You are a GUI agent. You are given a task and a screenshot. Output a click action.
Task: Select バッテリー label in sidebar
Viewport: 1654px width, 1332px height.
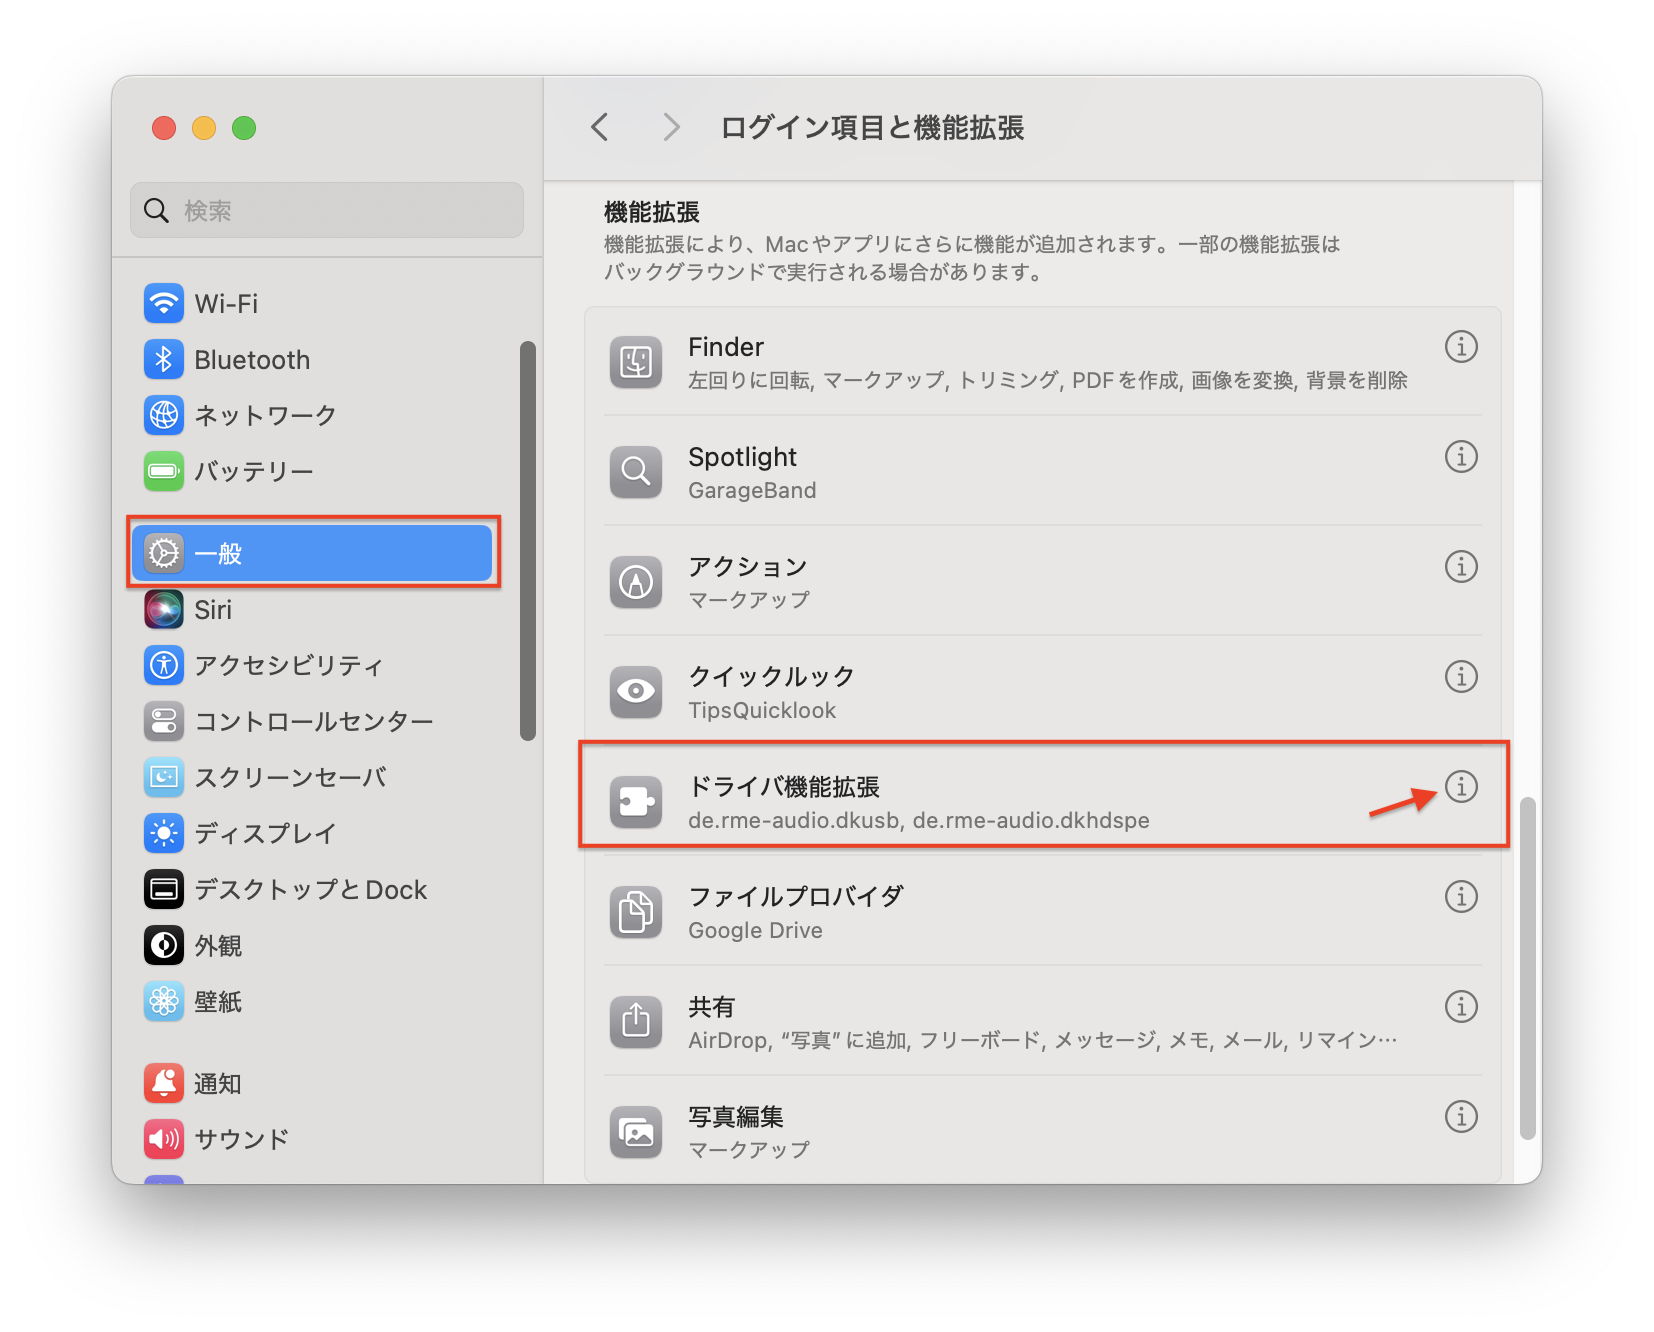(254, 471)
